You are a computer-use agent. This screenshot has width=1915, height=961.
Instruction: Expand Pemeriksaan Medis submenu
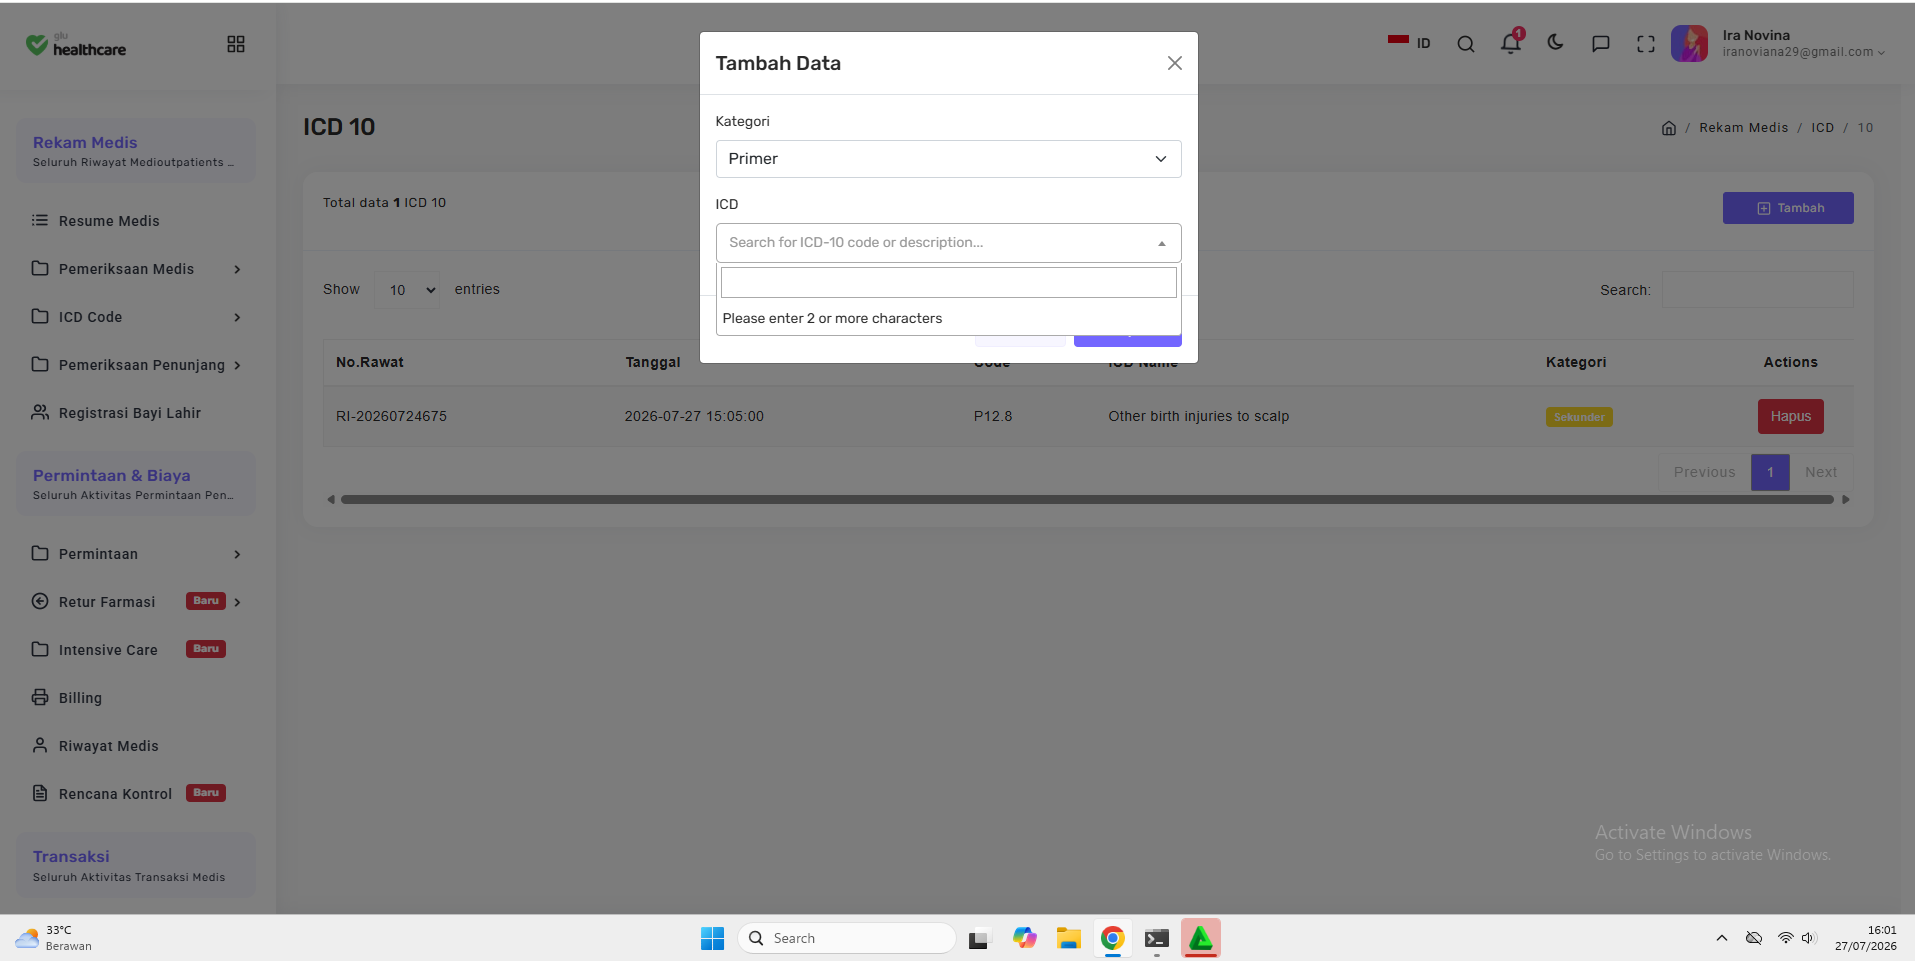coord(136,269)
